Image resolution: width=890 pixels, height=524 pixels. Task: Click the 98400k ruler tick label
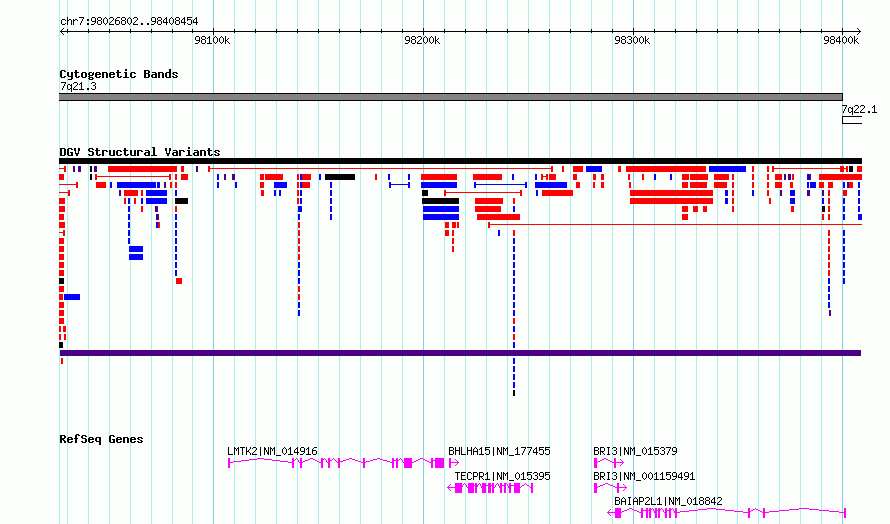click(x=841, y=40)
